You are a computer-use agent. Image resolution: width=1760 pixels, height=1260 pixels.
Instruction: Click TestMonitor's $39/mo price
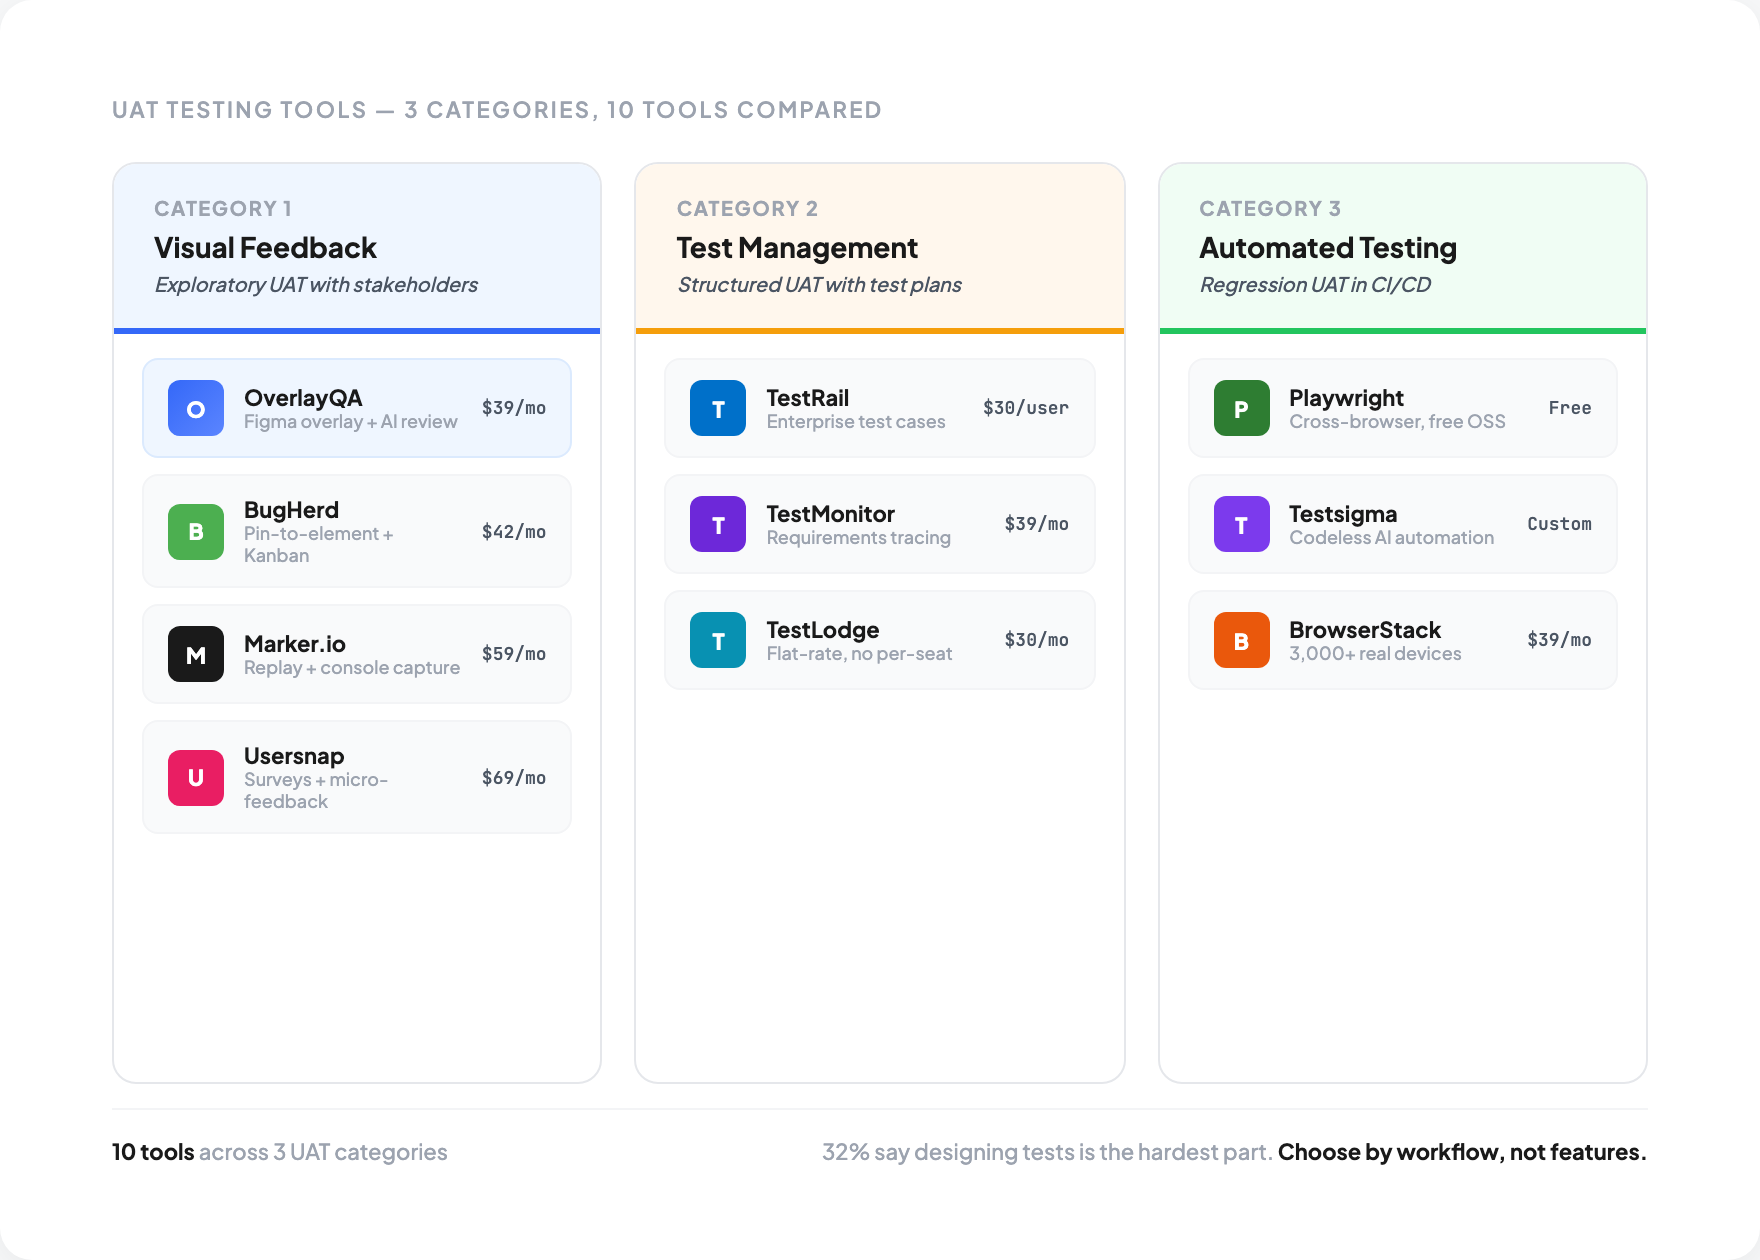click(1037, 524)
